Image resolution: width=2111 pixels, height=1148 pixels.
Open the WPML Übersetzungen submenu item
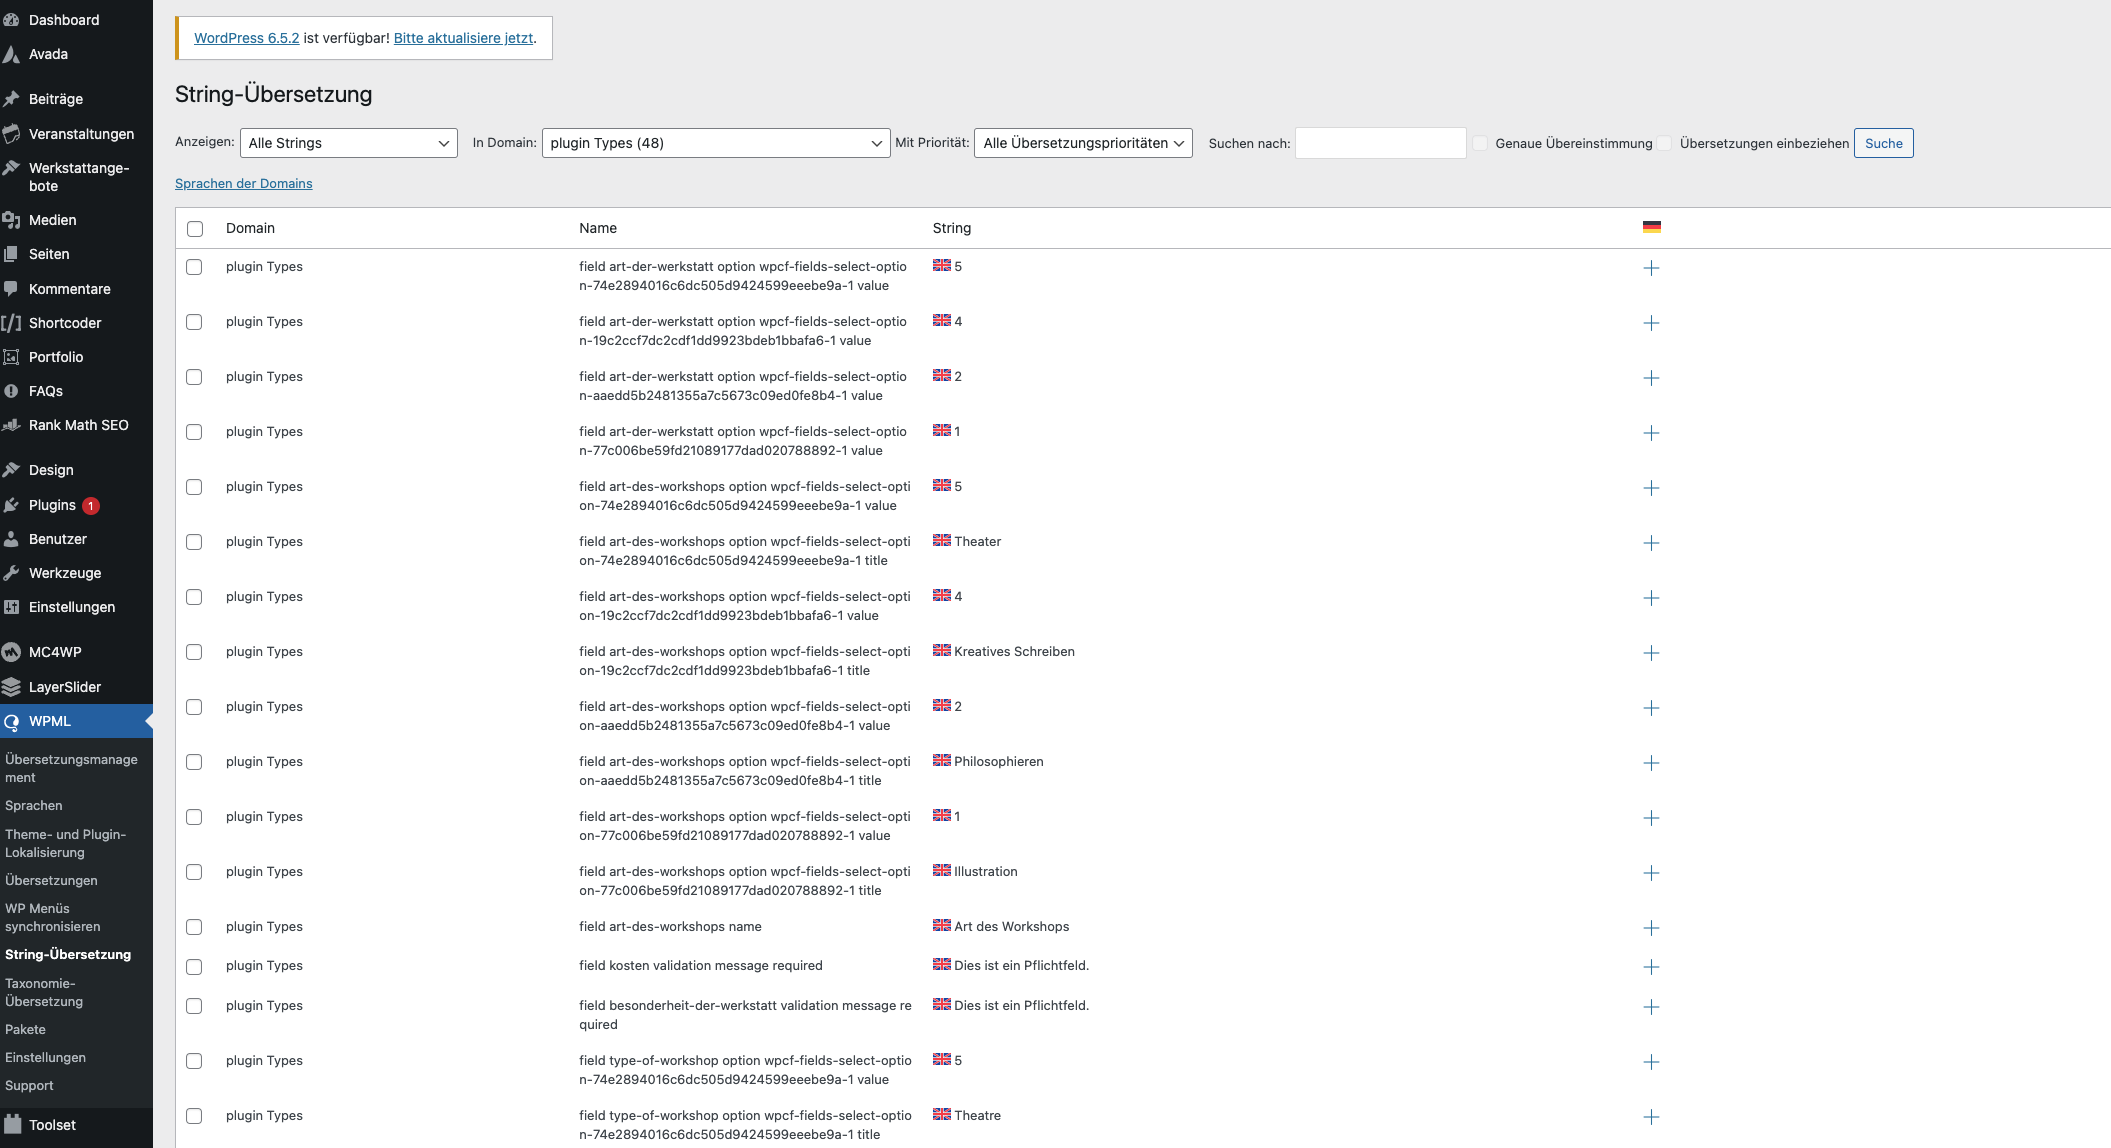pos(51,880)
